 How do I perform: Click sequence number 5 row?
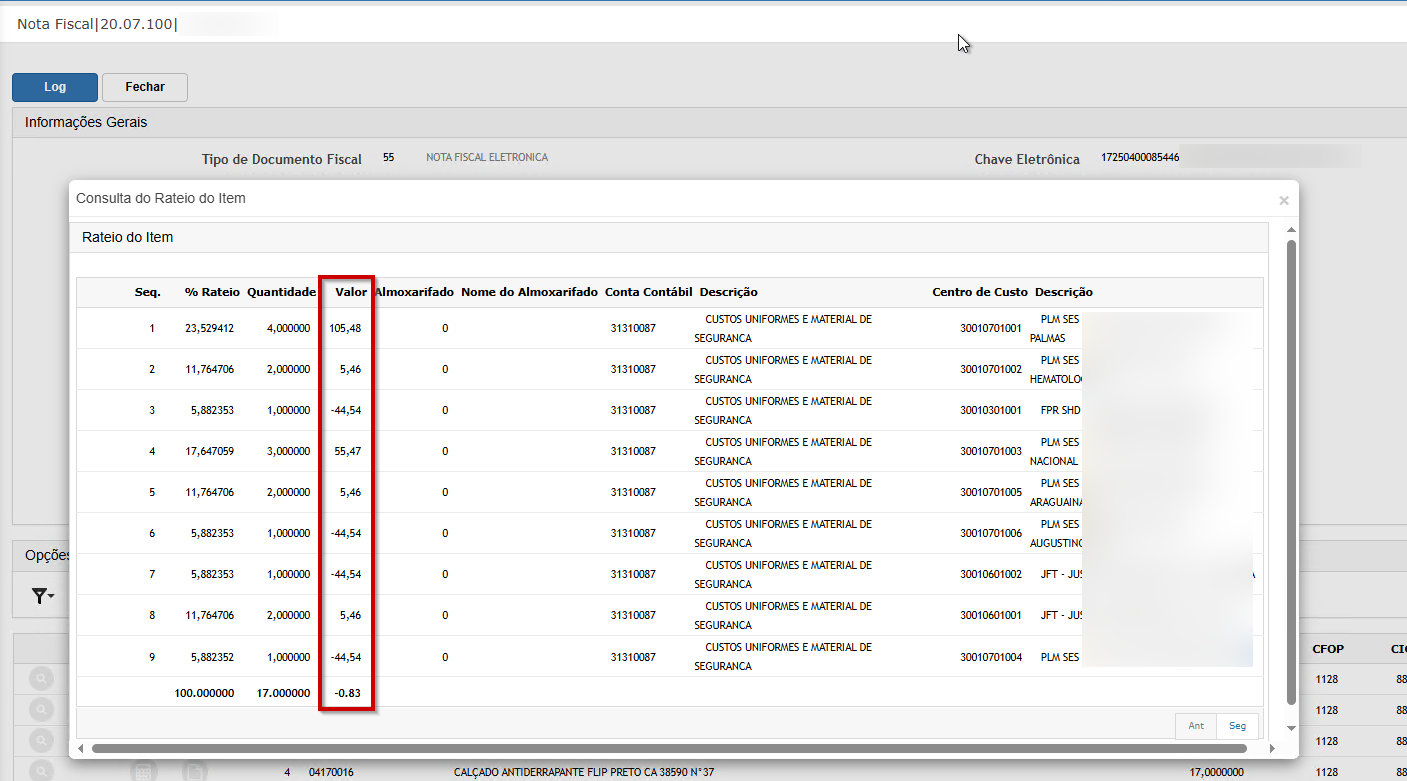point(152,492)
